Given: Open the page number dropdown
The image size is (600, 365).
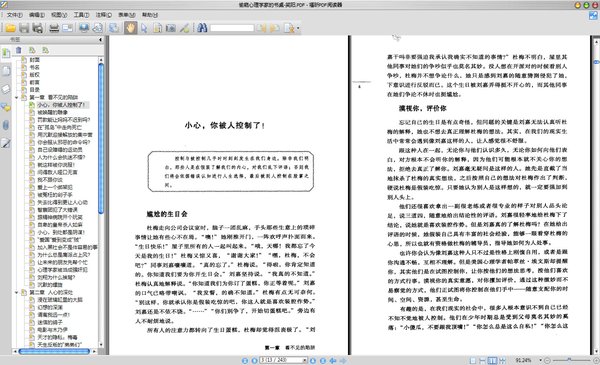Looking at the screenshot, I should point(305,360).
